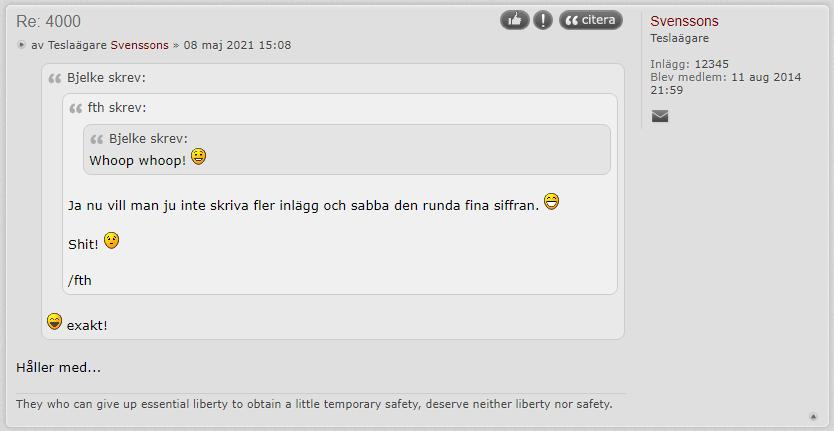Screen dimensions: 834x431
Task: Click the thumbs-up like icon
Action: pyautogui.click(x=514, y=20)
